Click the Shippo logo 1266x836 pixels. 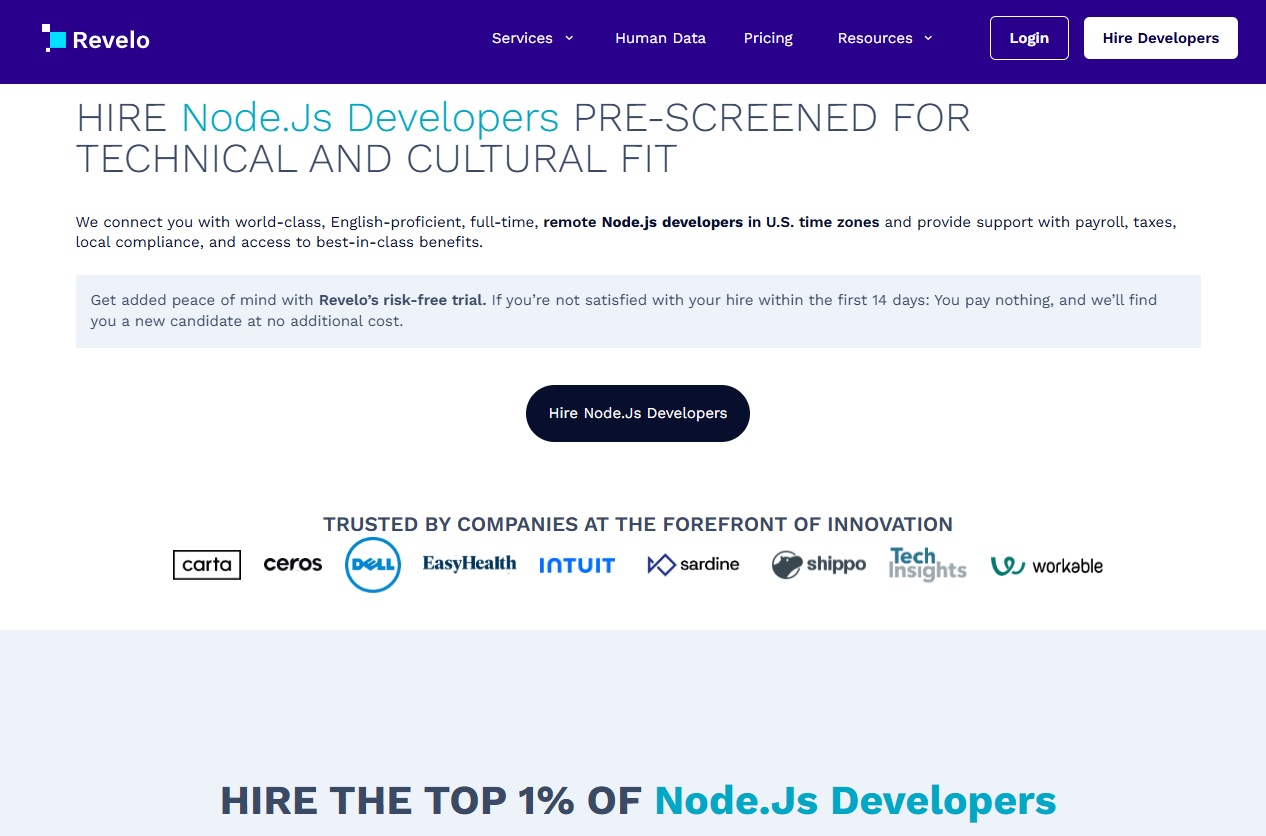point(818,565)
